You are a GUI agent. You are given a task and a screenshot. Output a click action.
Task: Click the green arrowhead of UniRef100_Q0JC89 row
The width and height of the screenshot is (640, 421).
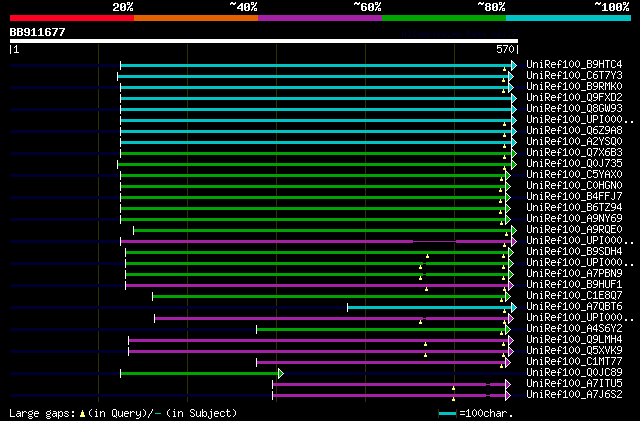pos(280,373)
